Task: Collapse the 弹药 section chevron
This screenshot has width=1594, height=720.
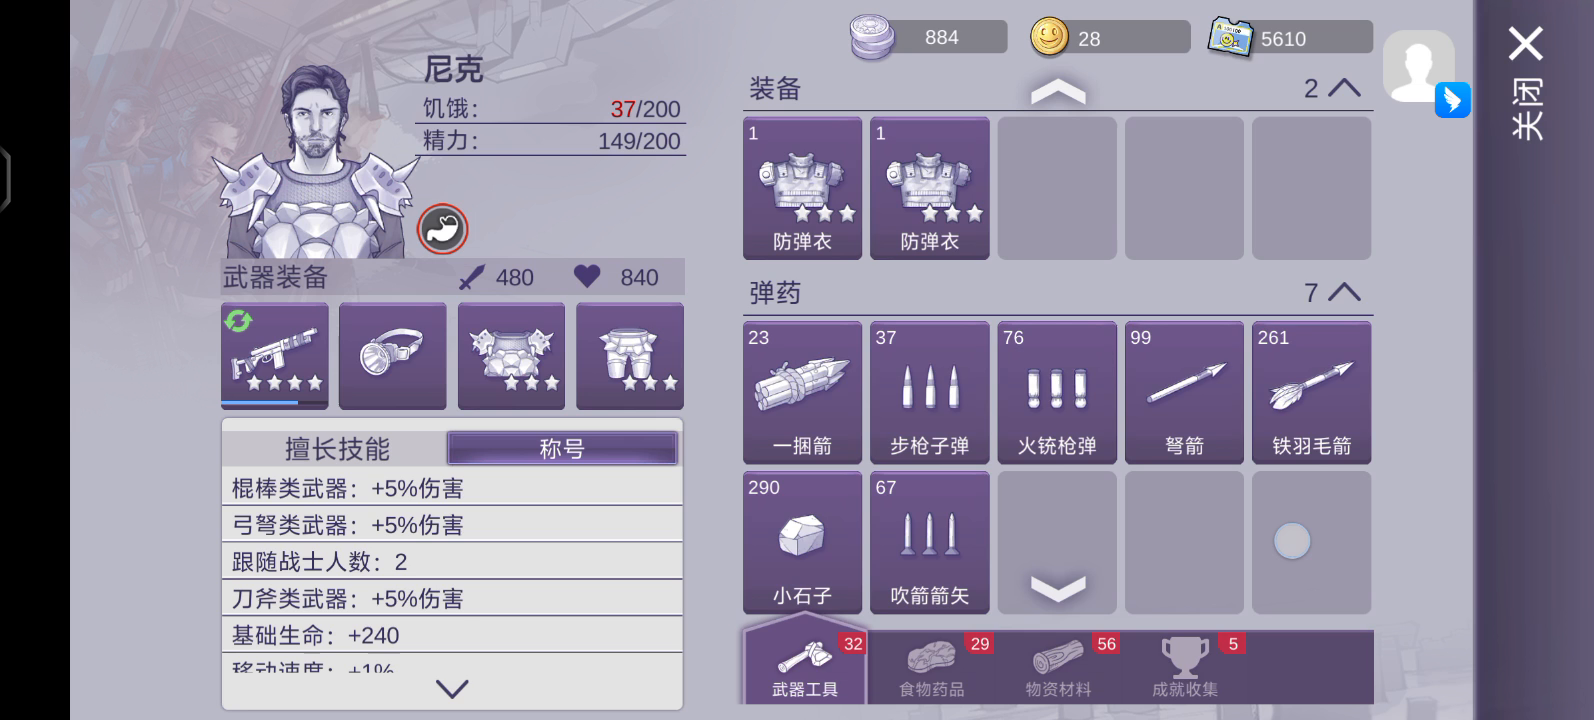Action: (1344, 292)
